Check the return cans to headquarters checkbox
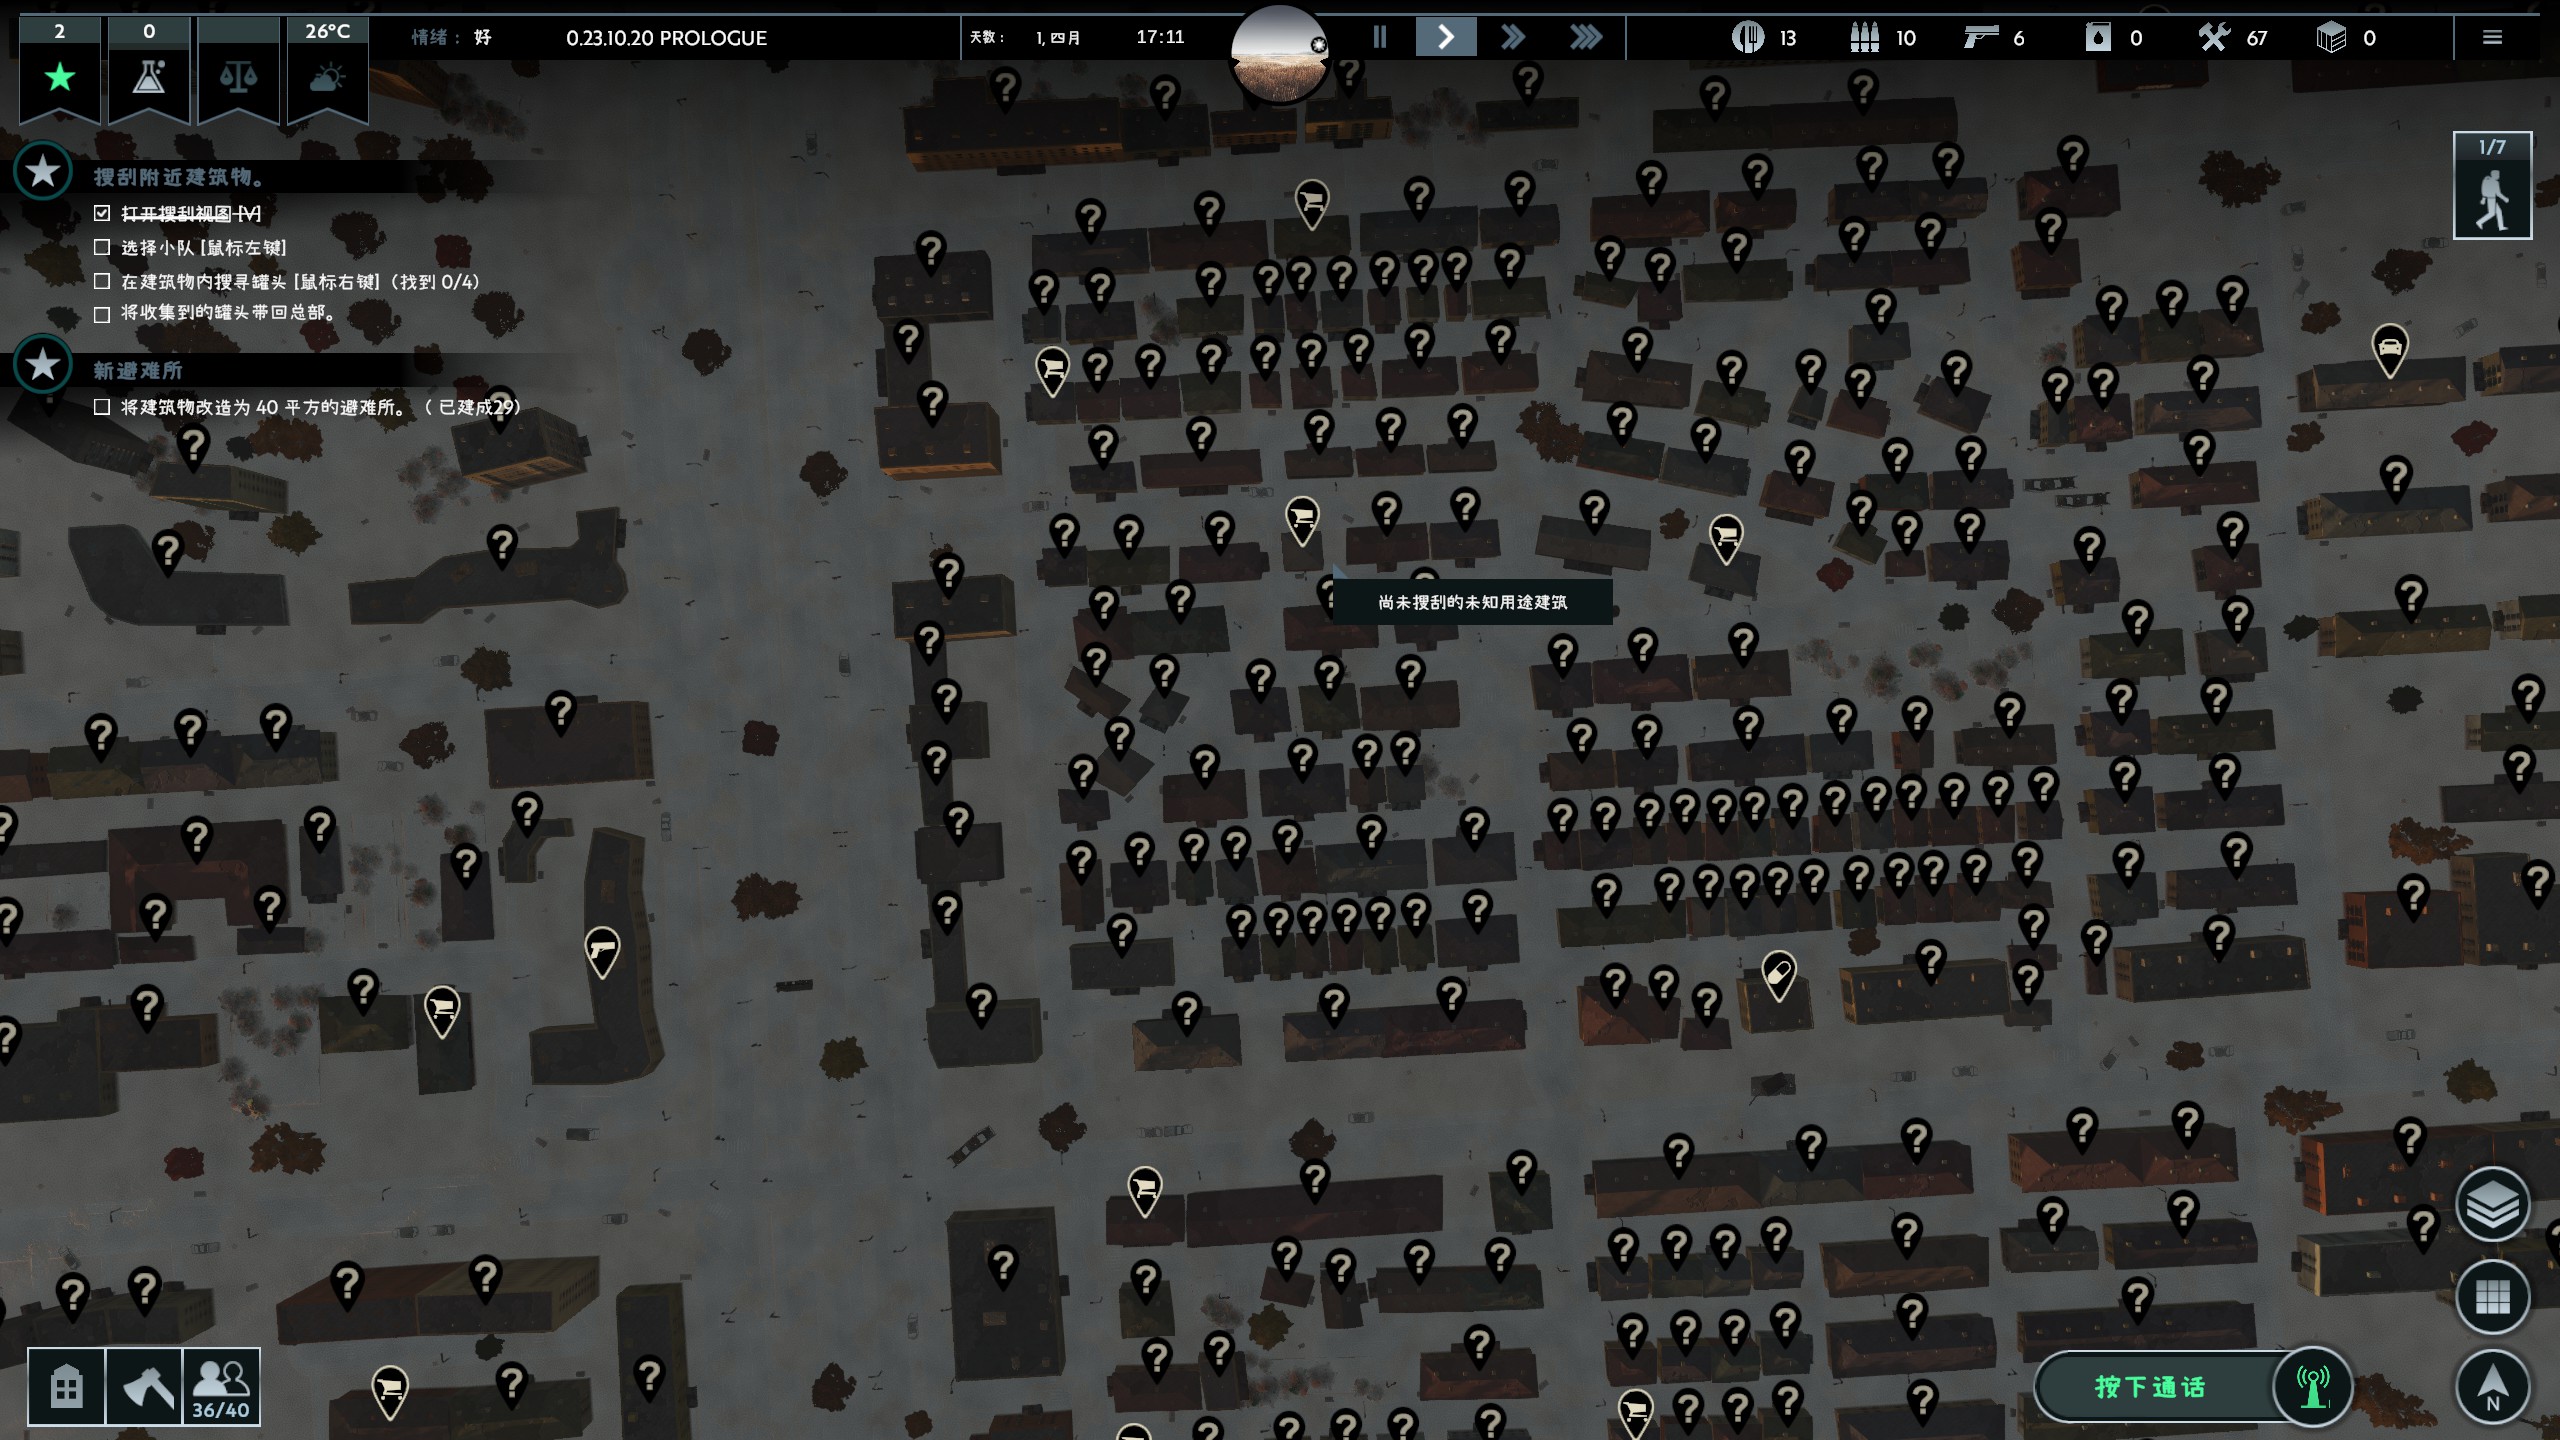The width and height of the screenshot is (2560, 1440). [x=102, y=314]
